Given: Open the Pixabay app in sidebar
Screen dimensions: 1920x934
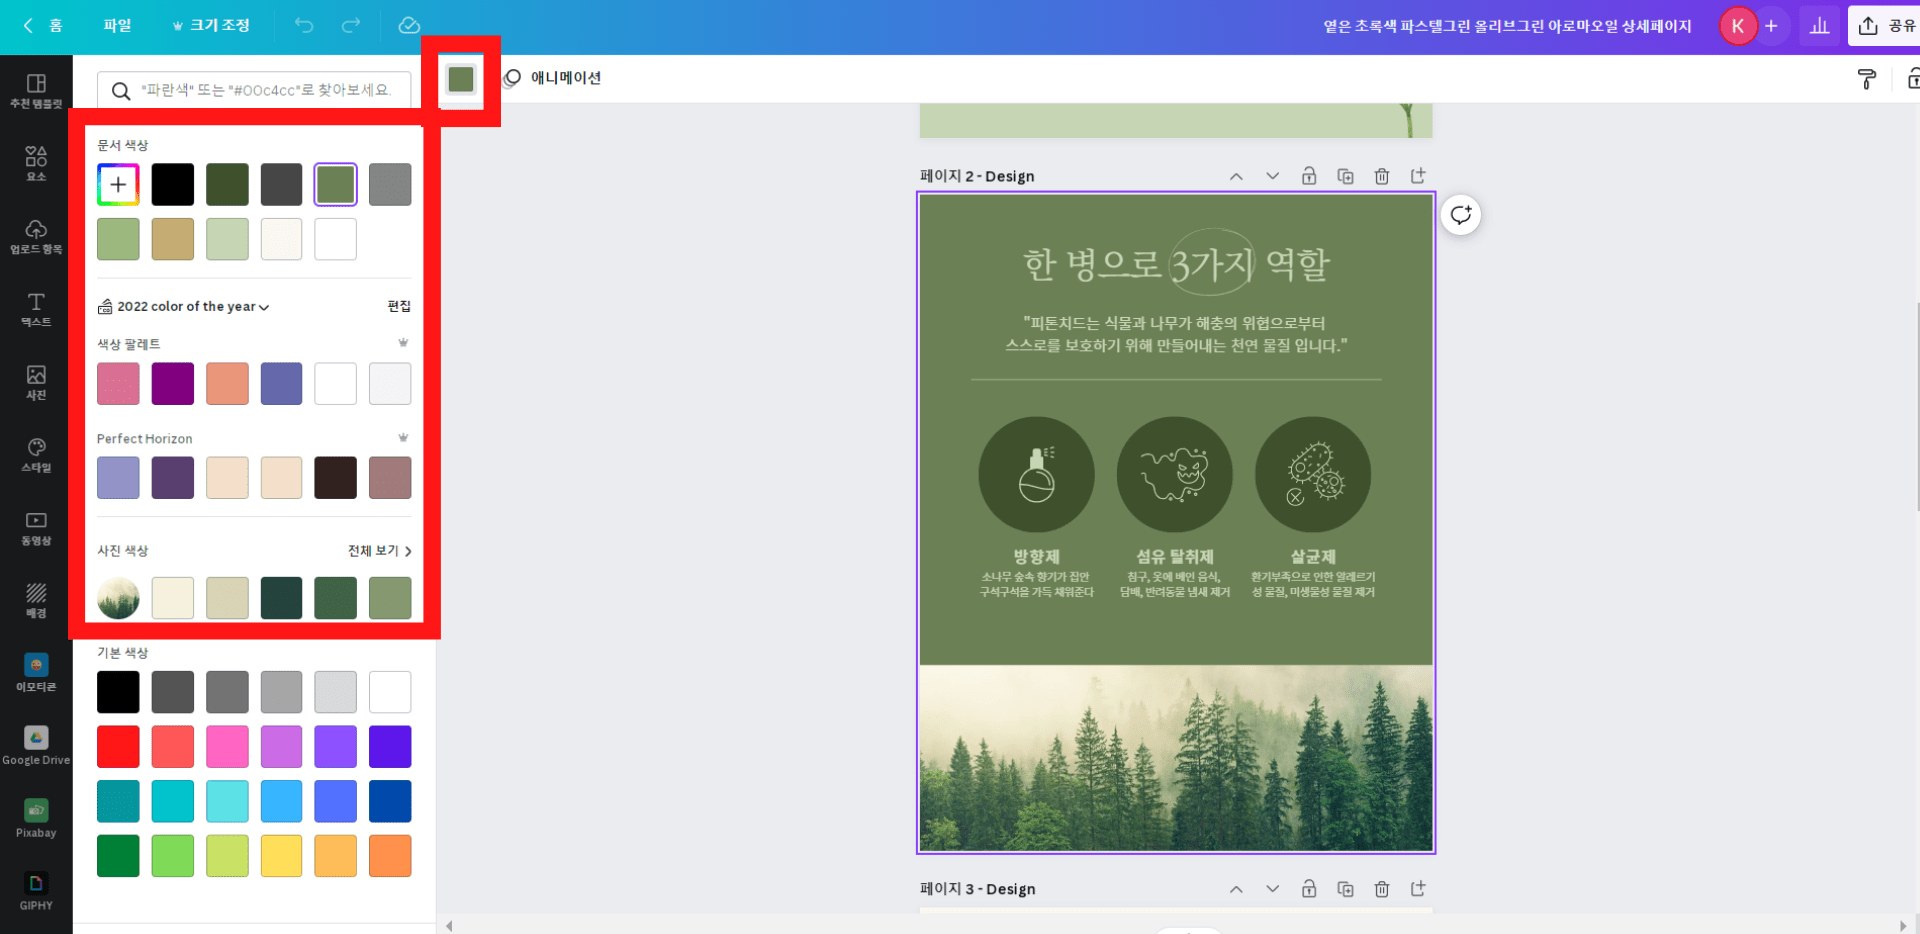Looking at the screenshot, I should pos(36,817).
